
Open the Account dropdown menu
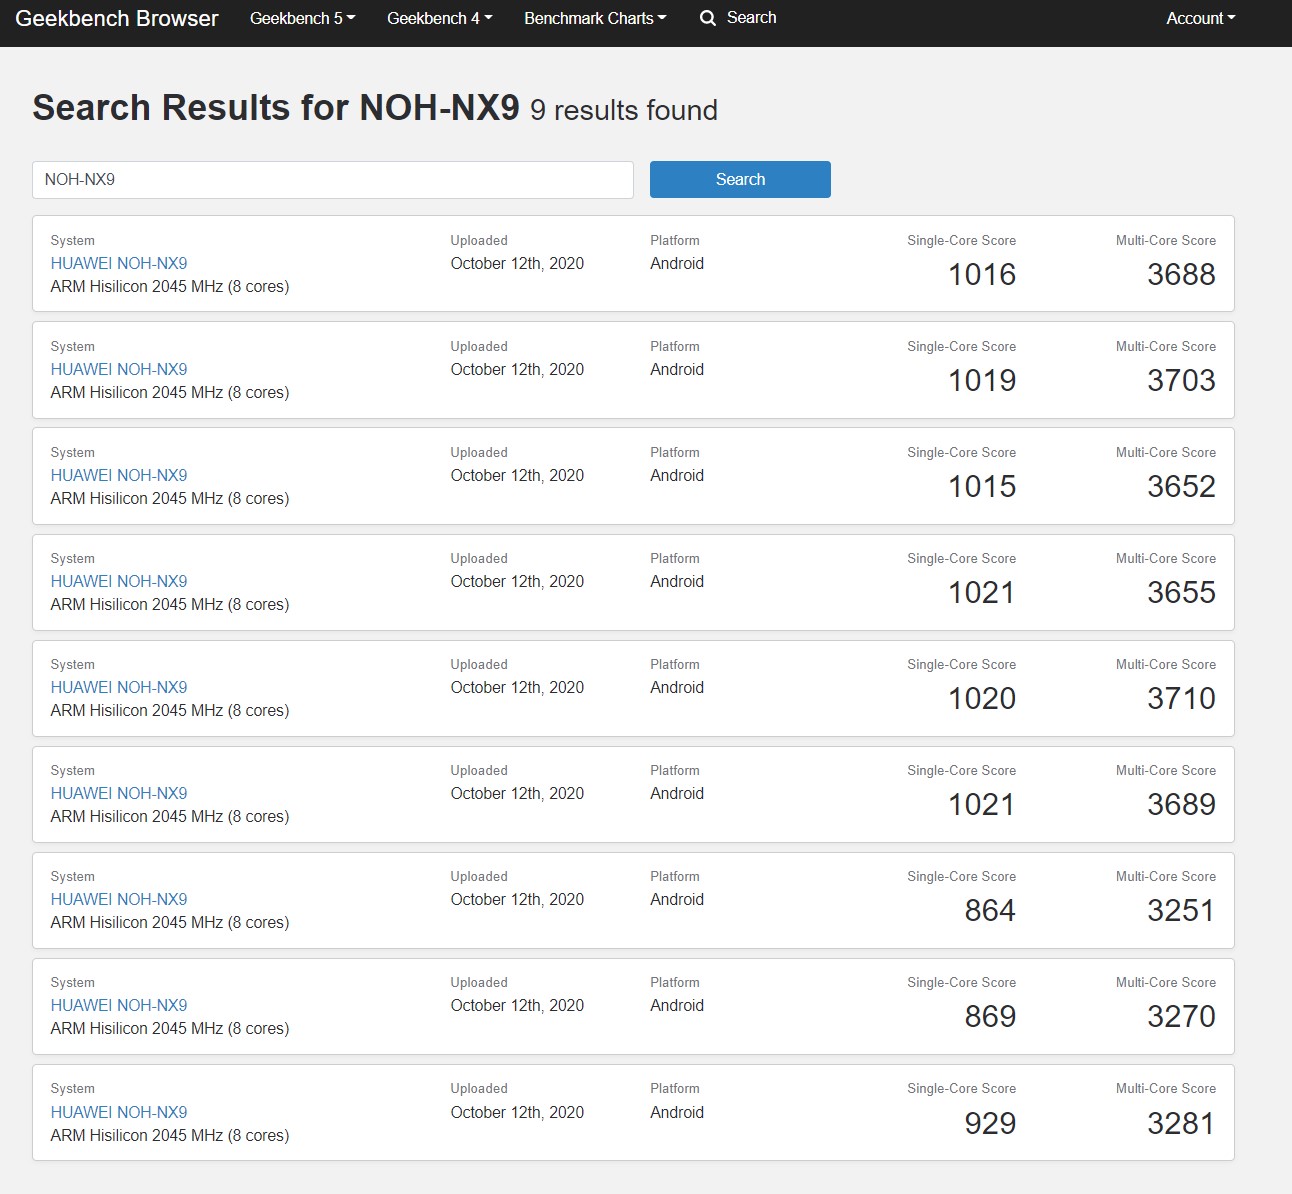coord(1200,18)
